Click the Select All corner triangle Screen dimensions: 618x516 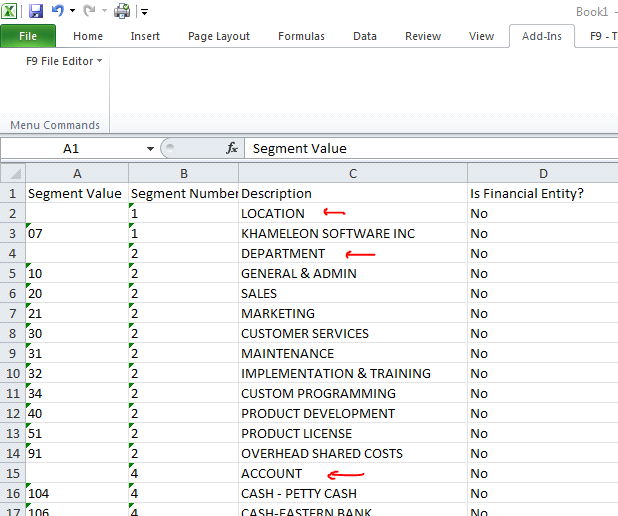[x=13, y=173]
